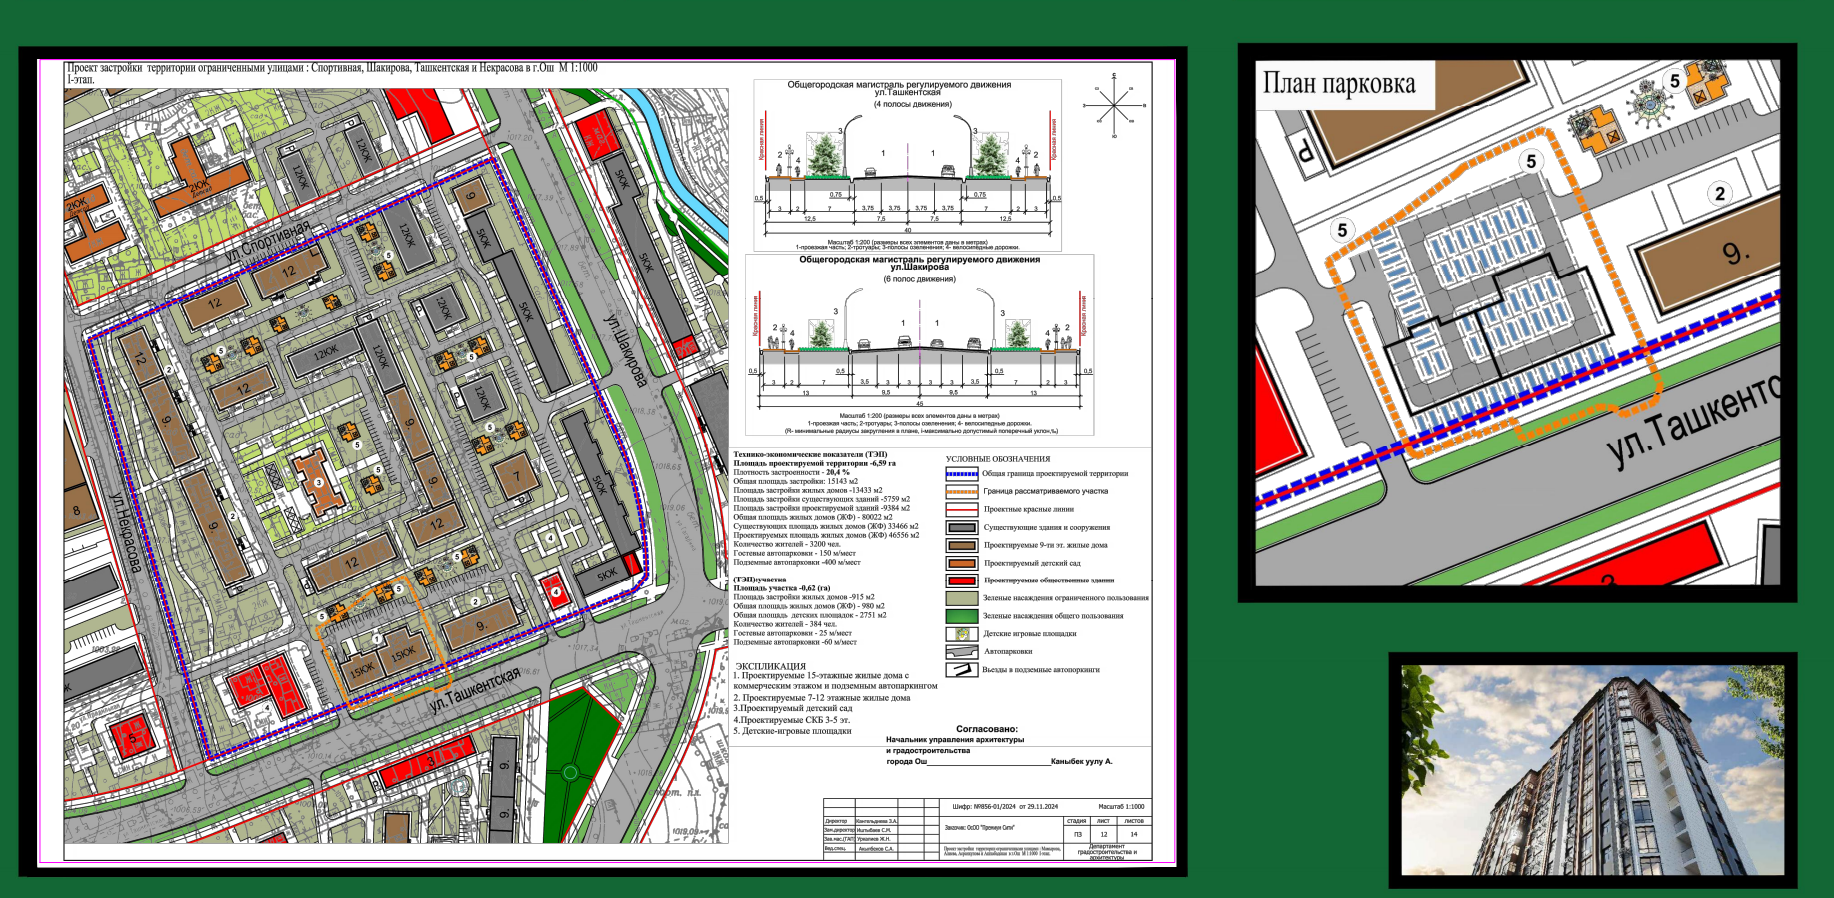Screen dimensions: 1834x898
Task: Click the orange-outlined 15ЭЖ plot on the map
Action: click(384, 642)
